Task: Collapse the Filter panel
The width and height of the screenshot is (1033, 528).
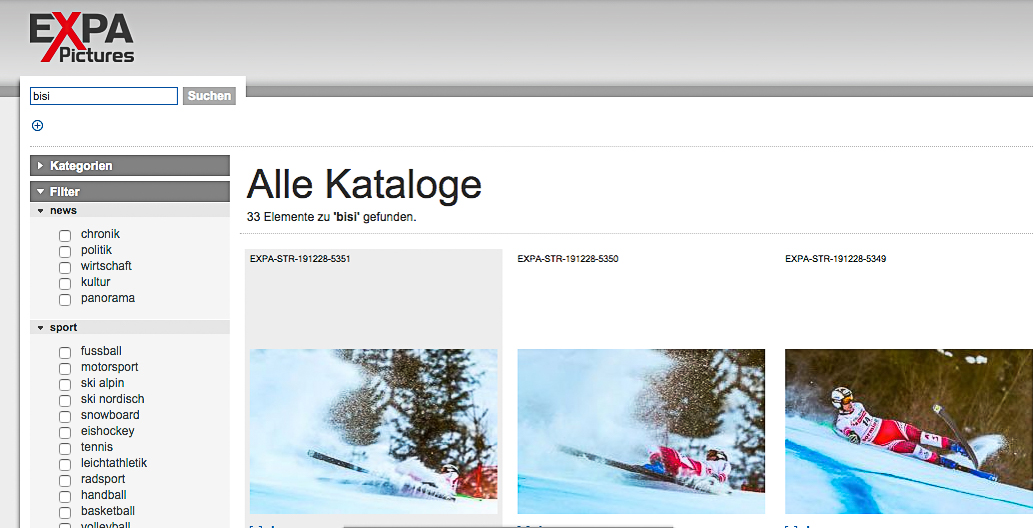Action: tap(130, 192)
